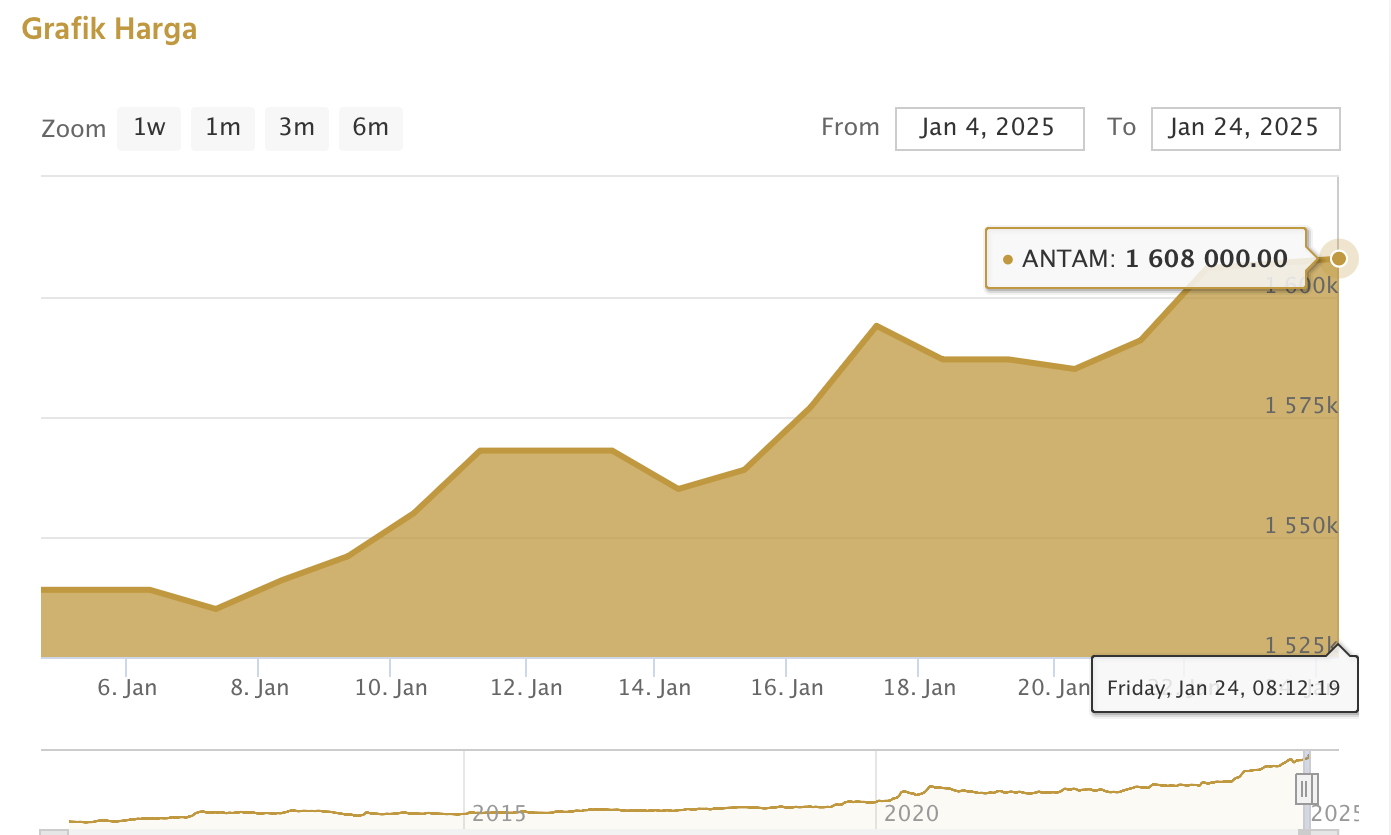
Task: Click the 14. Jan axis label
Action: (x=654, y=688)
